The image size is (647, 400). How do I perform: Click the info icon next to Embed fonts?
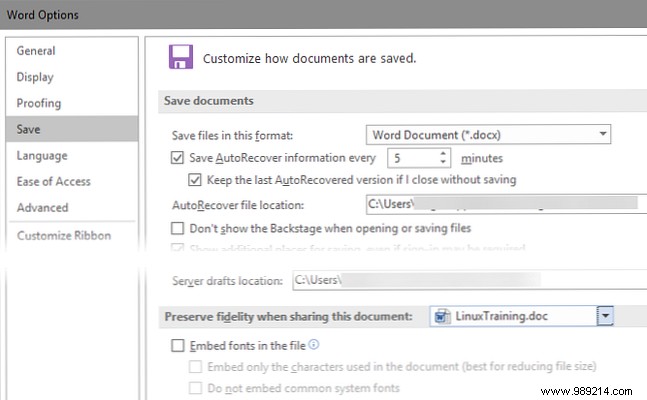(314, 344)
